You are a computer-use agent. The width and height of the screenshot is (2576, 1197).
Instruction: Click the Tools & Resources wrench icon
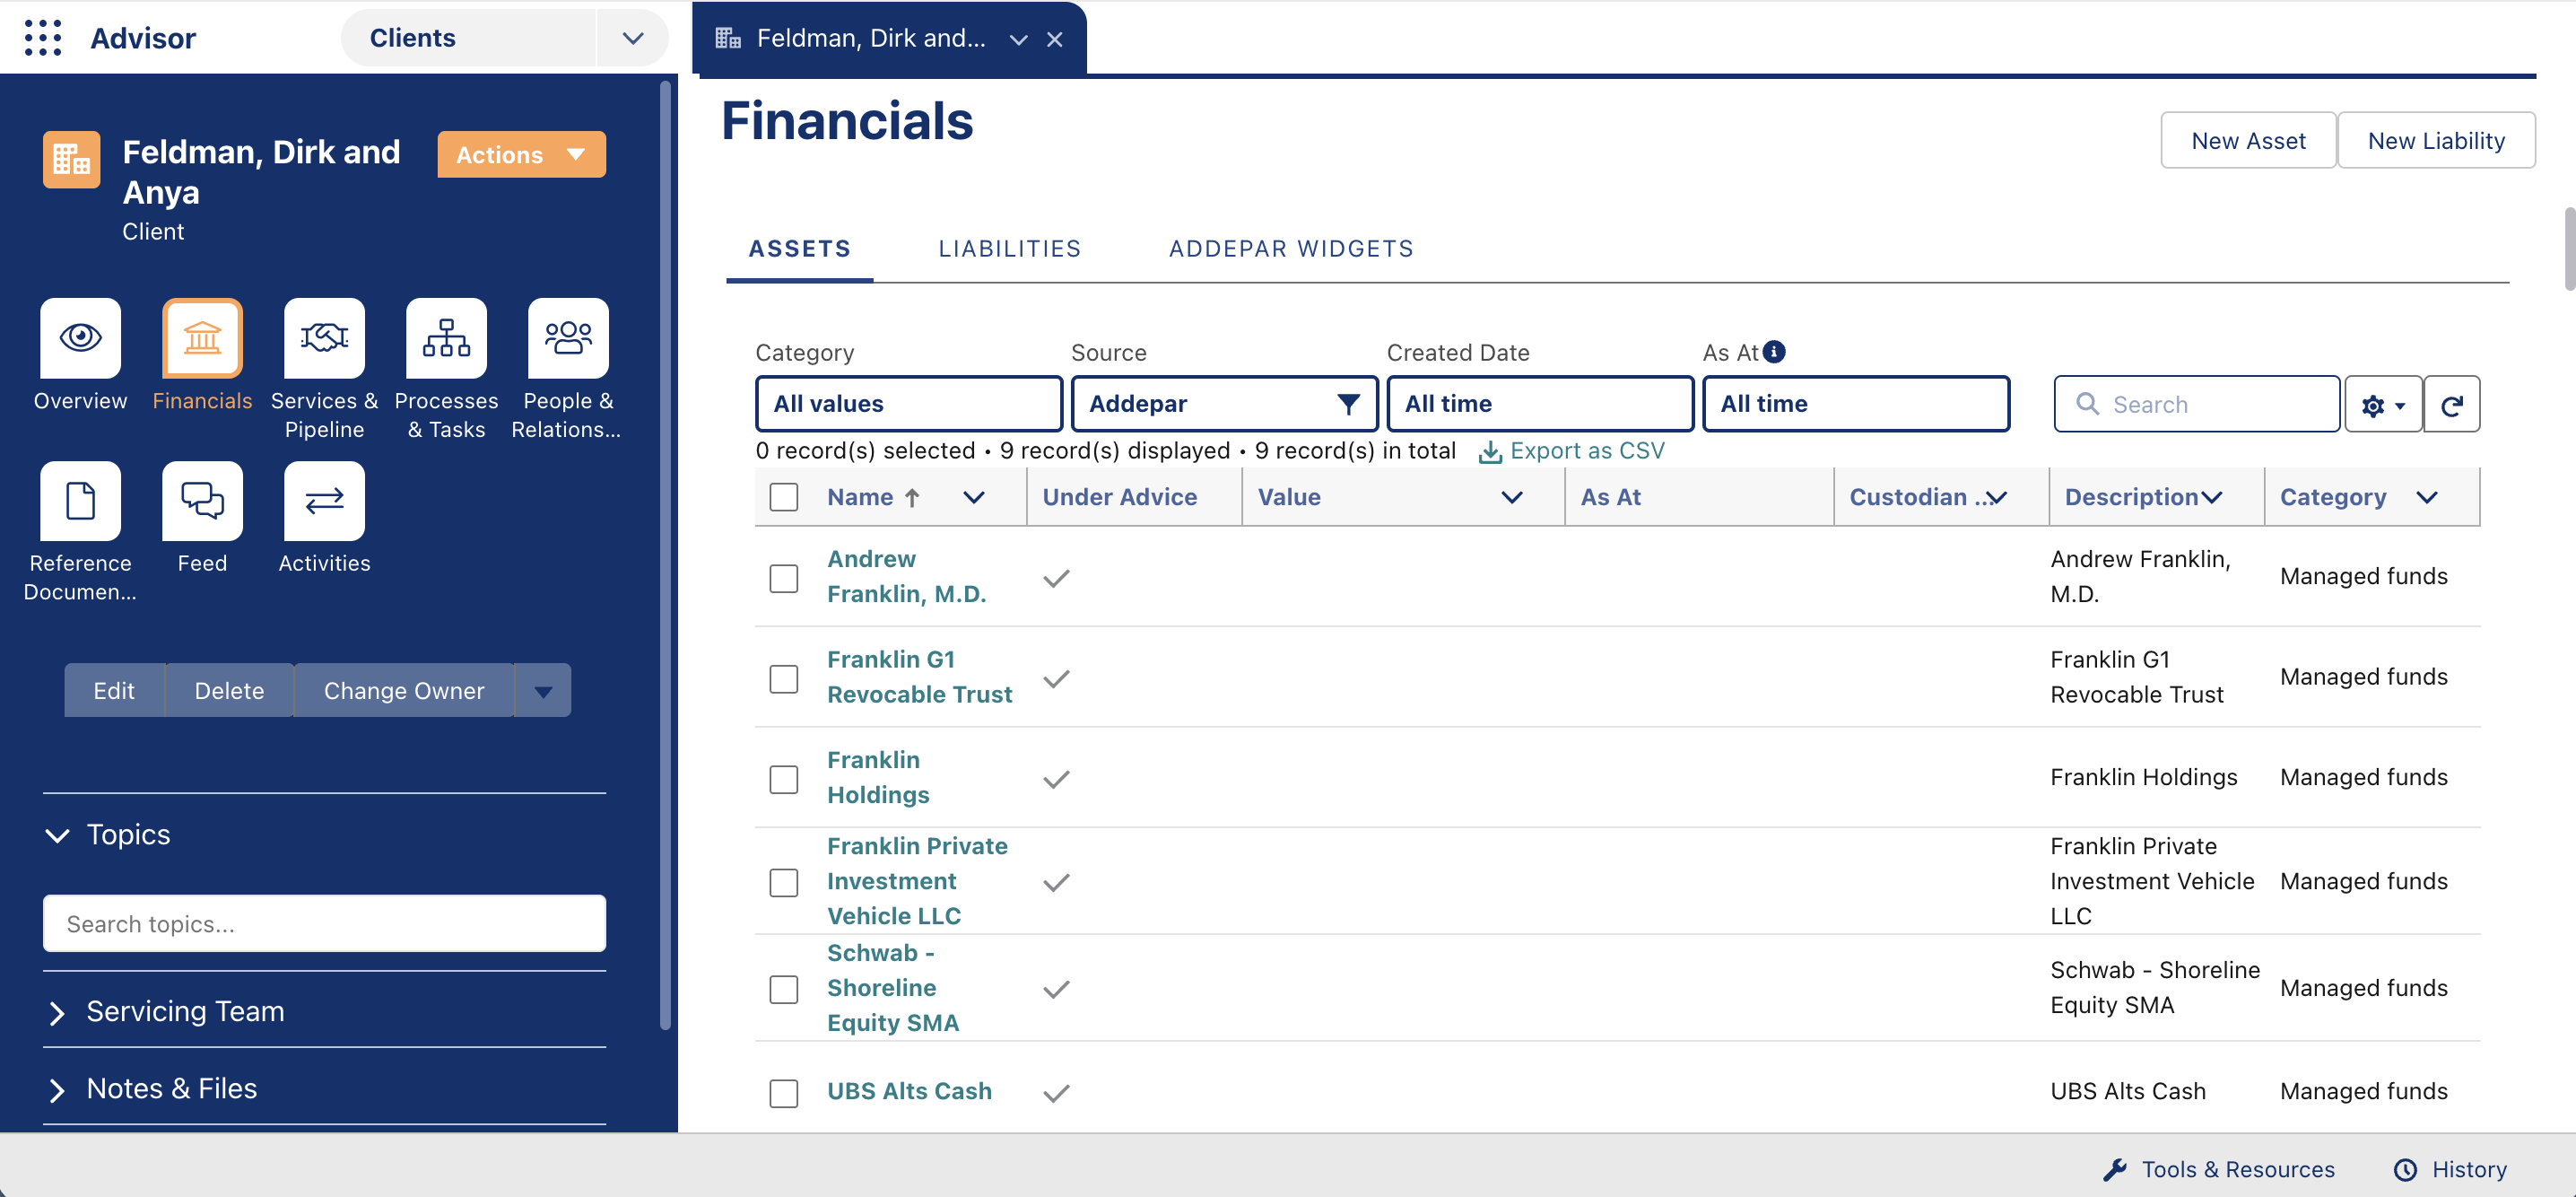(x=2114, y=1169)
